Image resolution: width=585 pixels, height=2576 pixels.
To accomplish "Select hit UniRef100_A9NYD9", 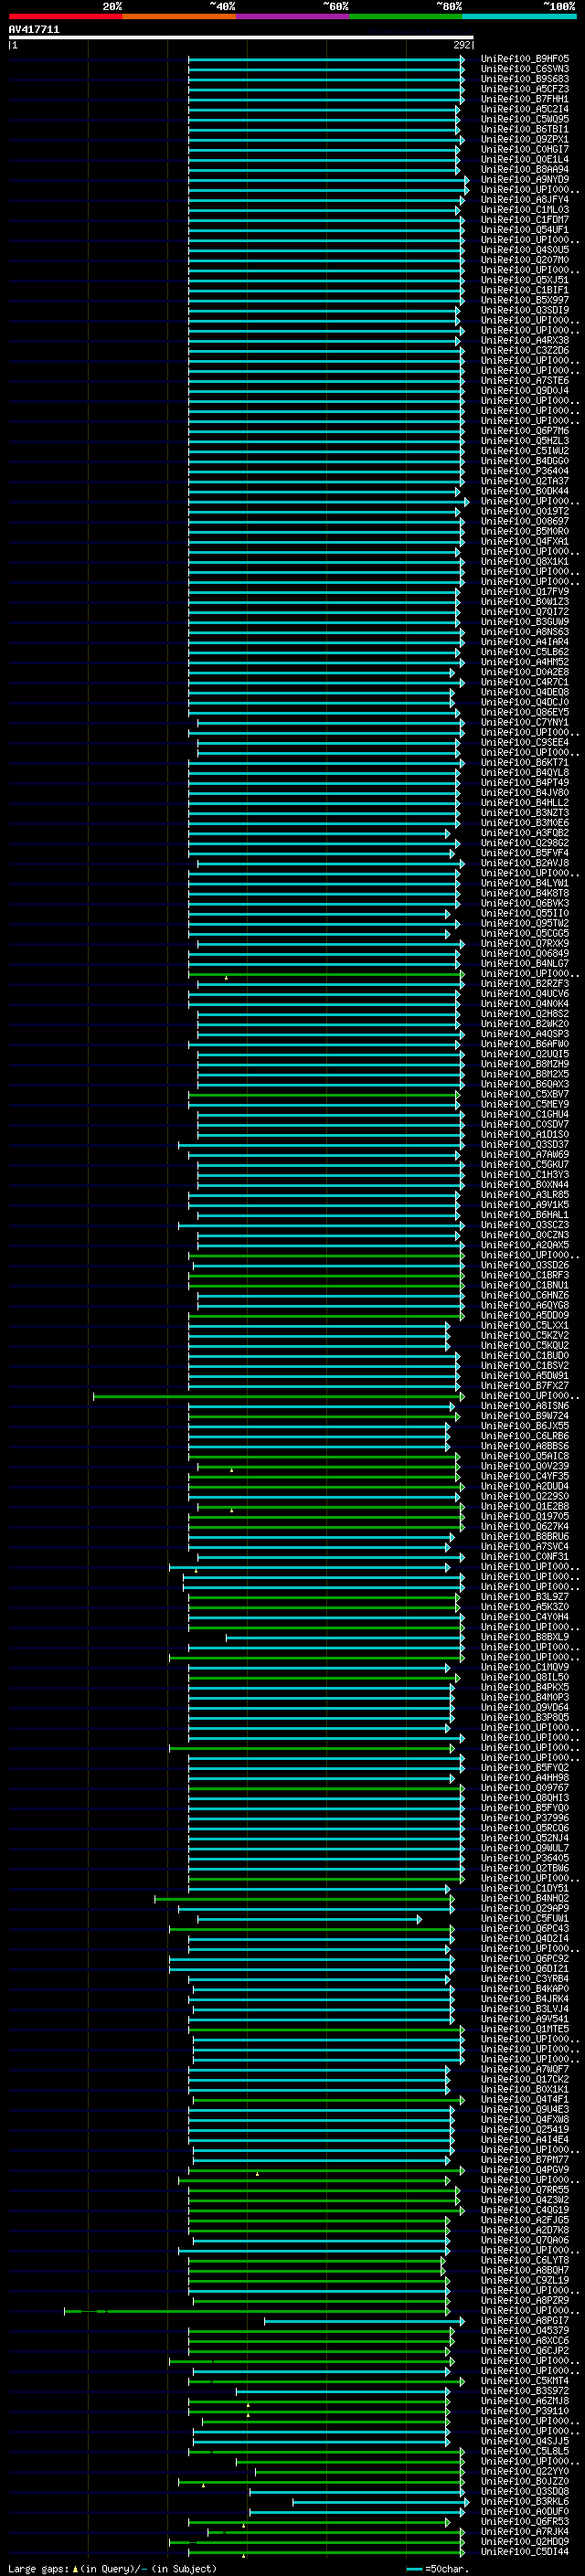I will click(525, 180).
